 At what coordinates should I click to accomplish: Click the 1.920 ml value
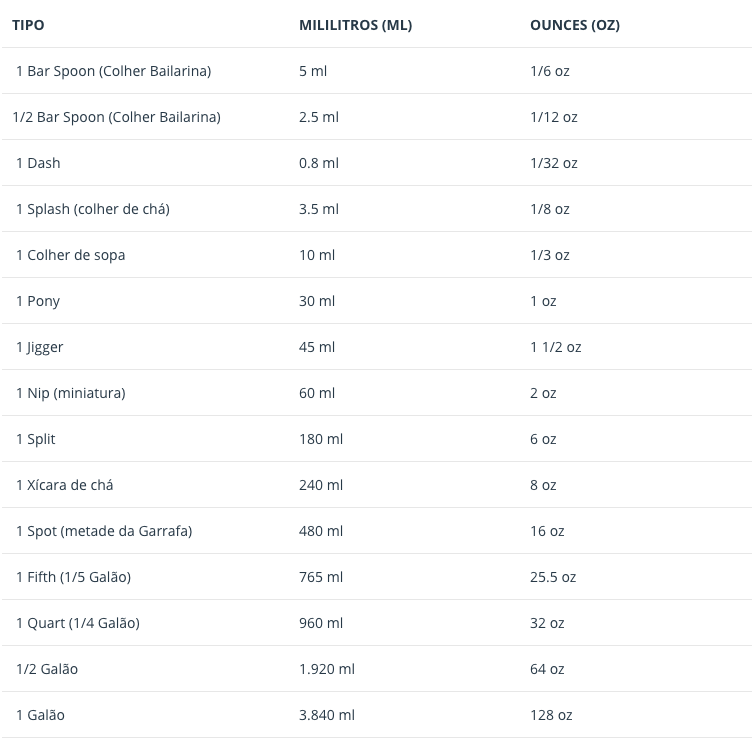tap(326, 669)
